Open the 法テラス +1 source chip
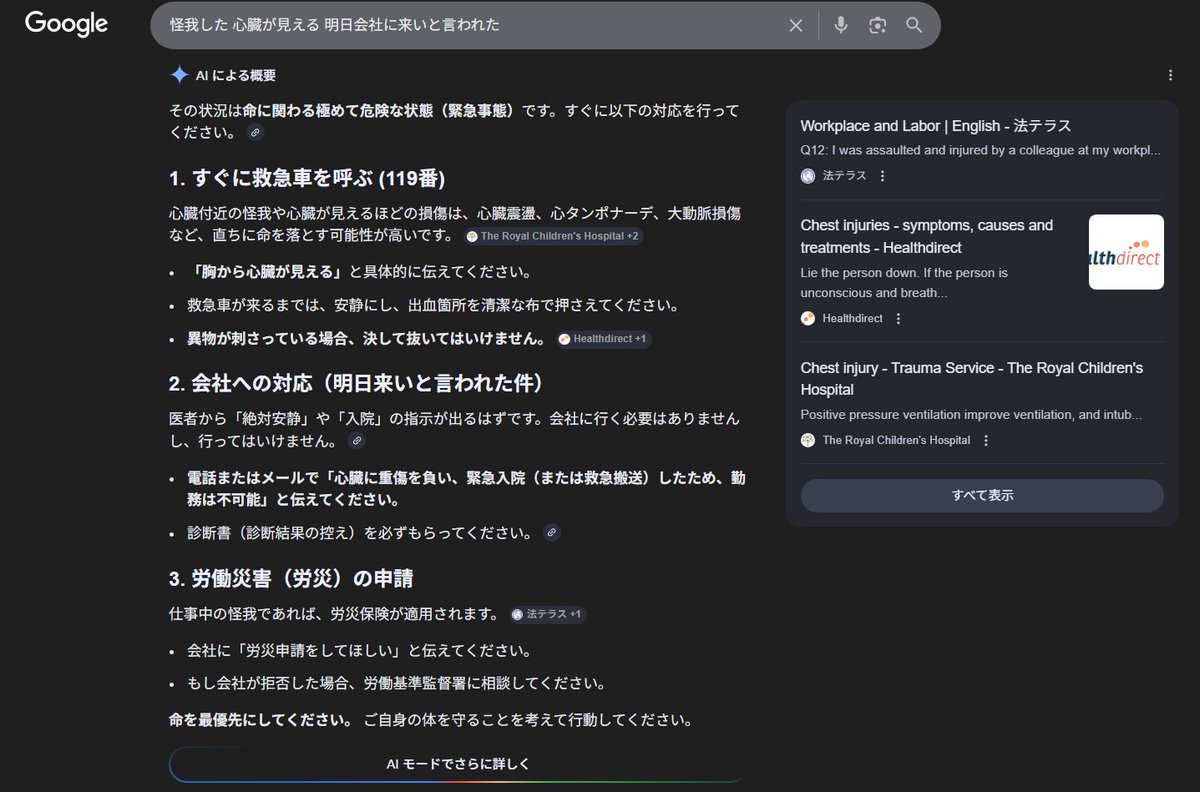1200x792 pixels. coord(547,614)
